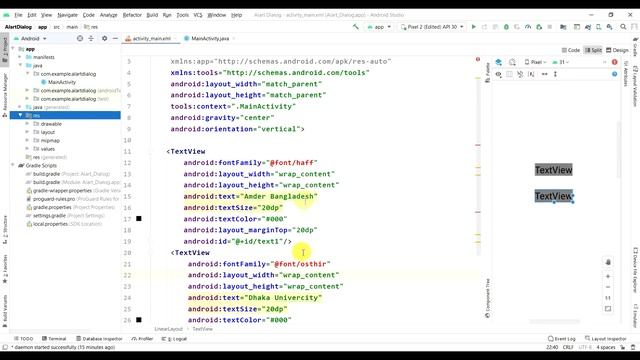This screenshot has width=640, height=360.
Task: Switch editor to Design view
Action: pos(617,50)
